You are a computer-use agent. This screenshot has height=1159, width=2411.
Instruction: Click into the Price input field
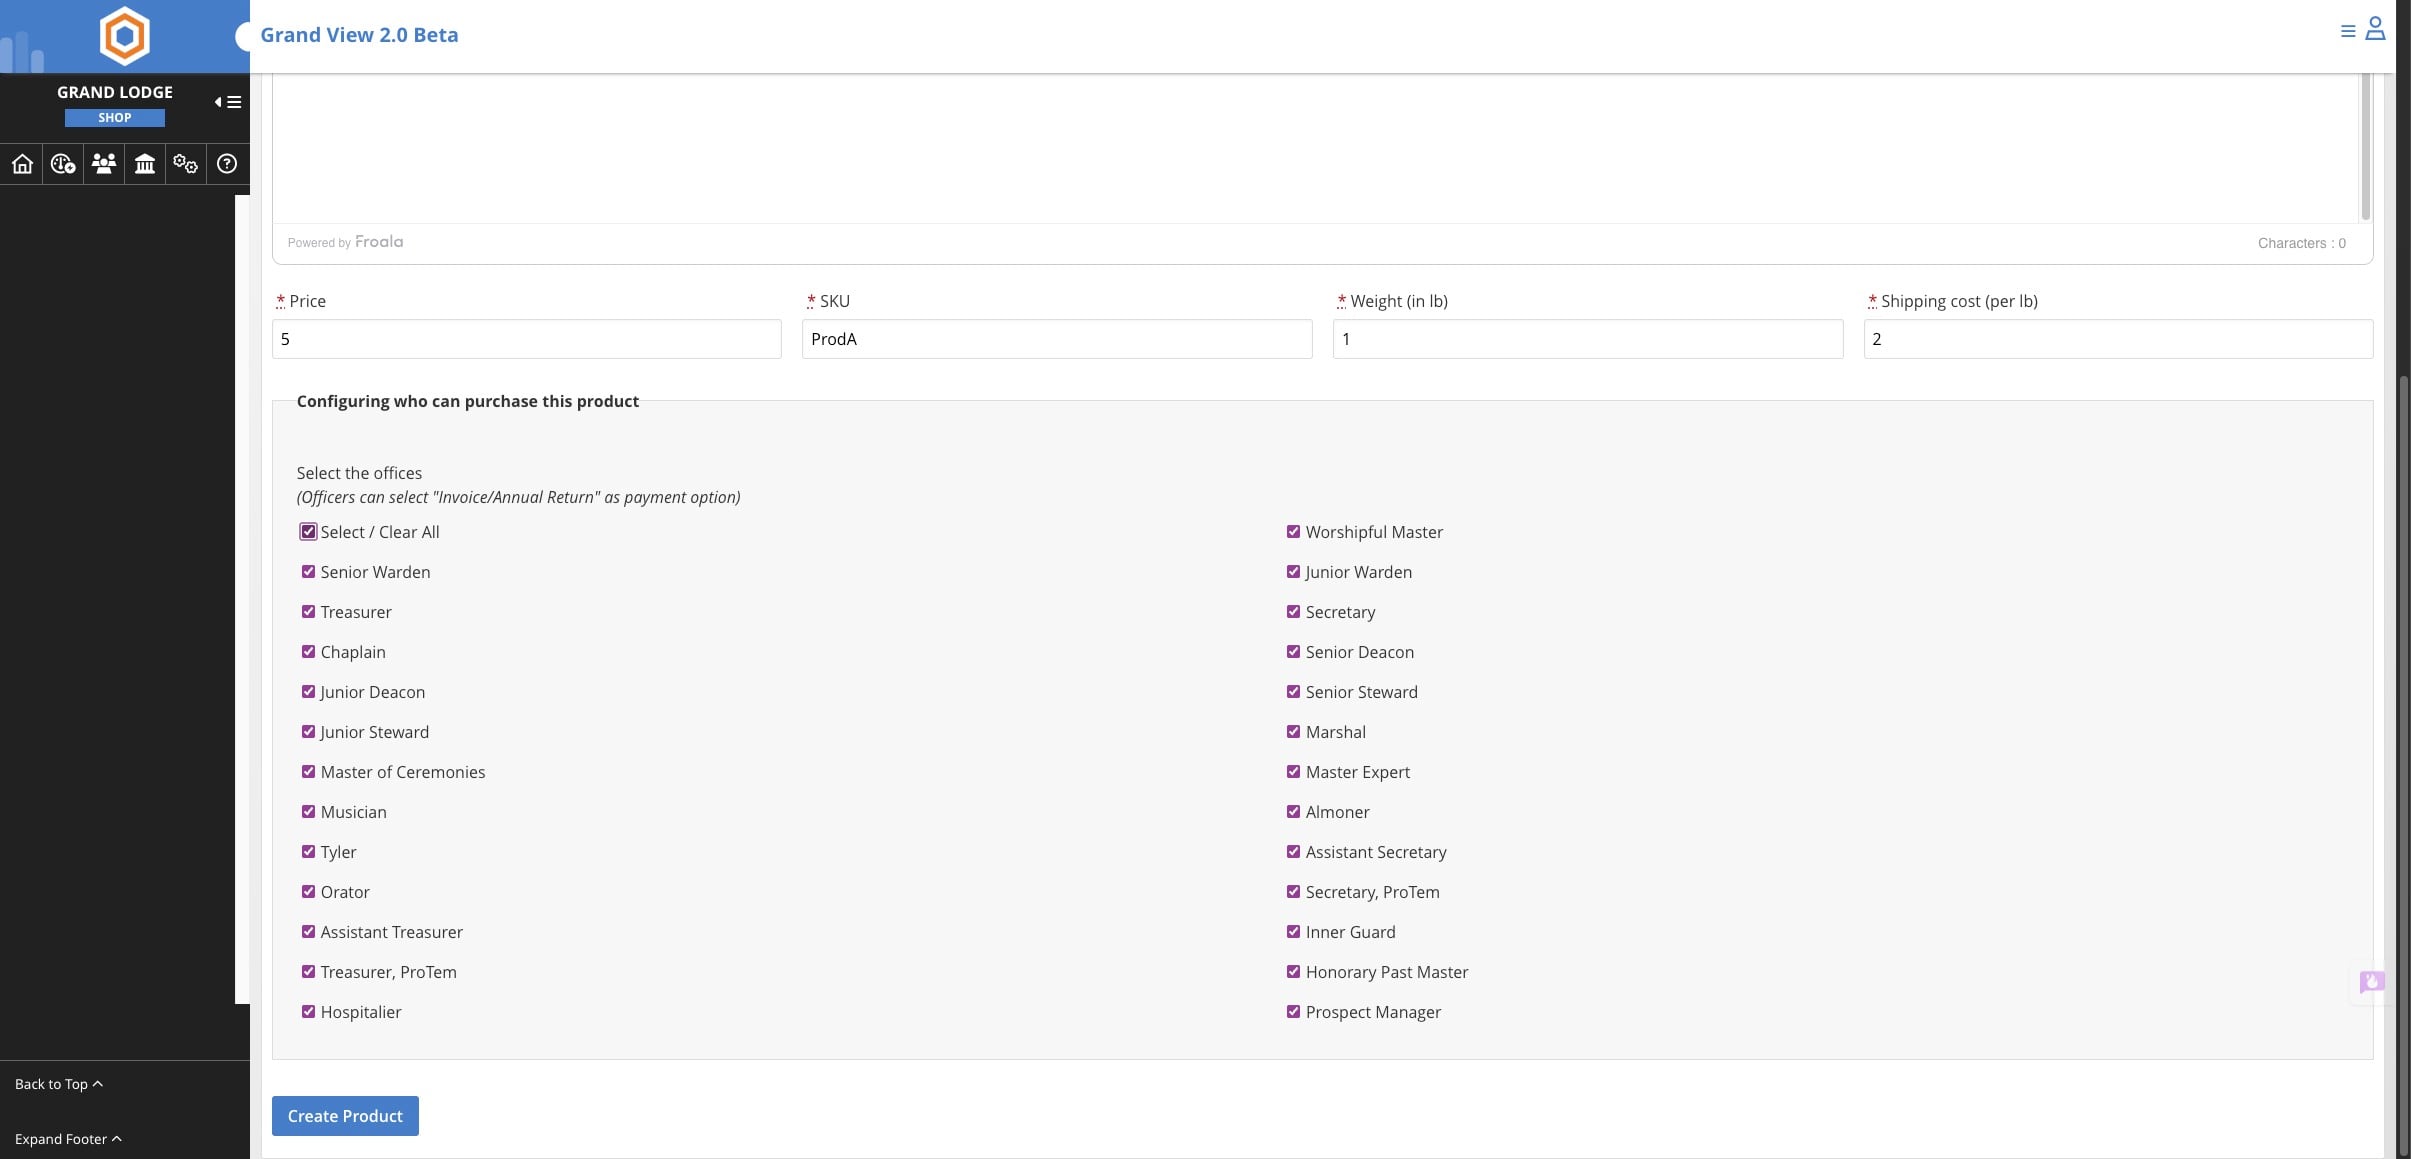tap(527, 339)
